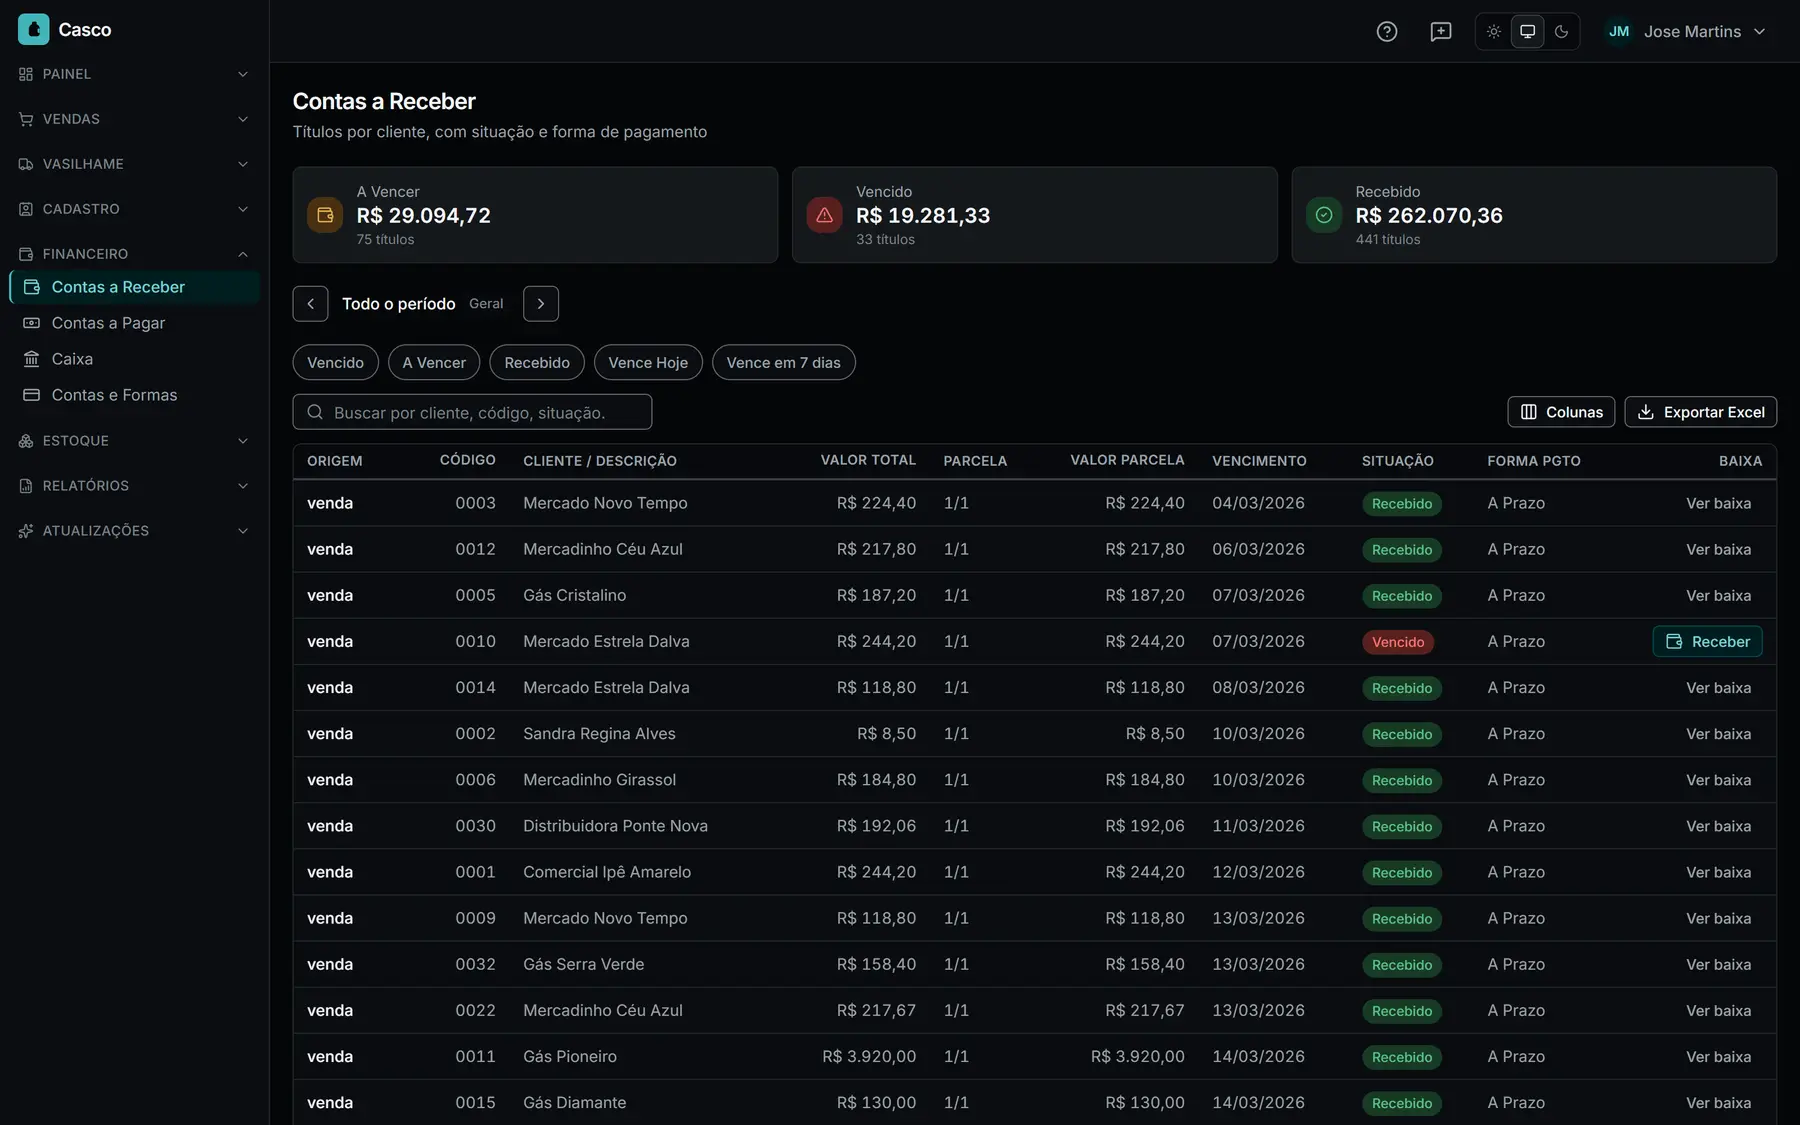This screenshot has width=1800, height=1125.
Task: Click the Casco logo icon
Action: [x=34, y=29]
